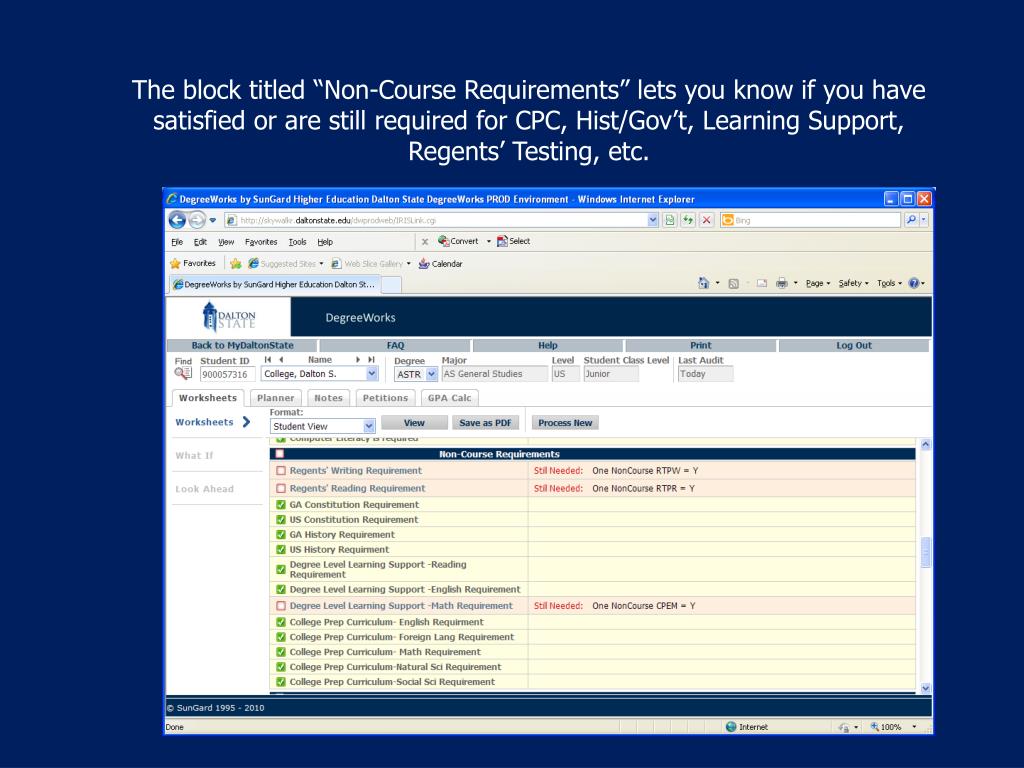Click the browser Forward arrow button
The width and height of the screenshot is (1024, 768).
pos(197,220)
